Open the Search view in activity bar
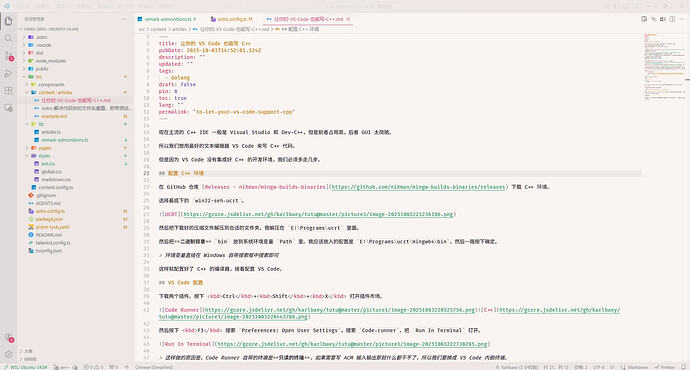The image size is (690, 370). pos(8,39)
